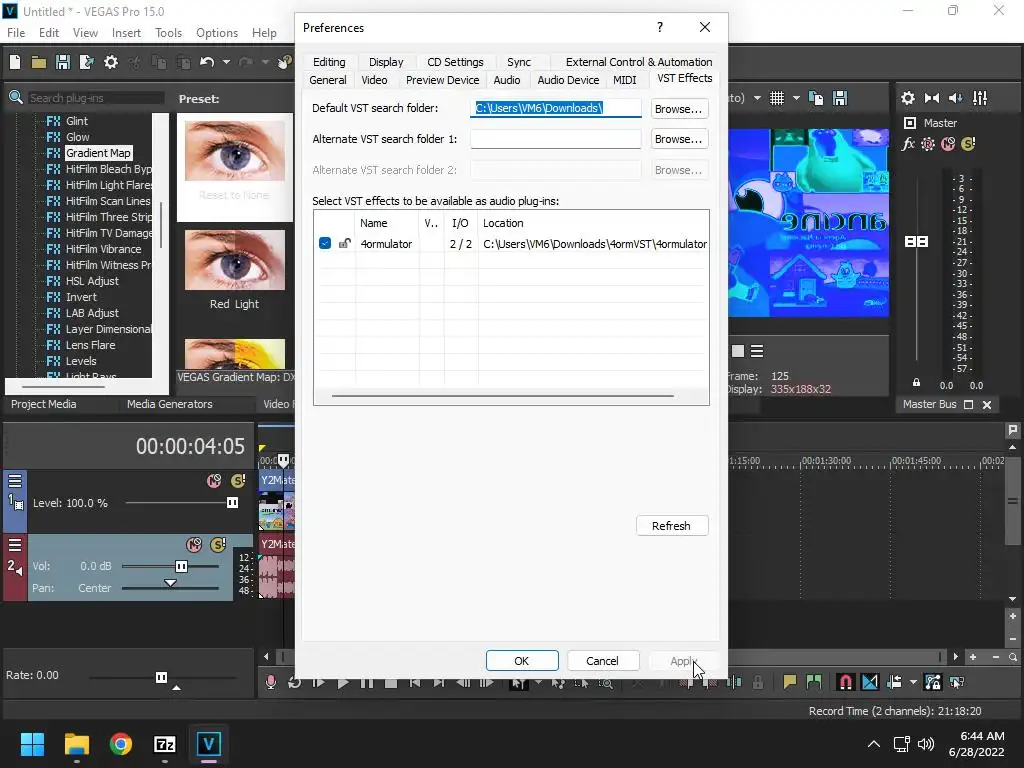This screenshot has width=1024, height=768.
Task: Mute the Master bus
Action: click(x=948, y=144)
